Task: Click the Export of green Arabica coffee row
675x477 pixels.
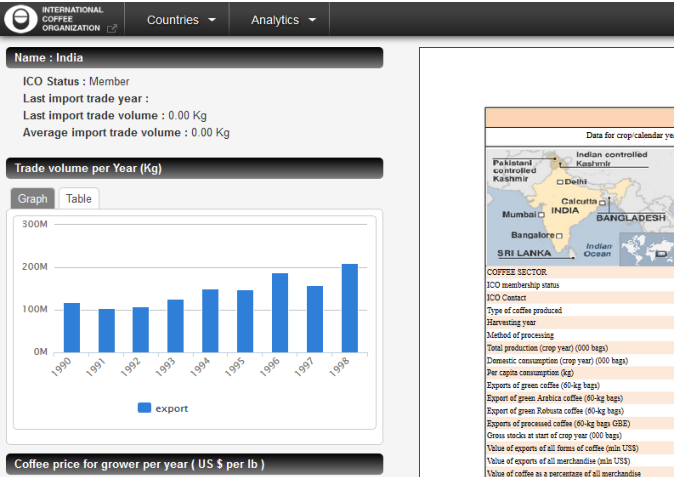Action: click(x=580, y=398)
